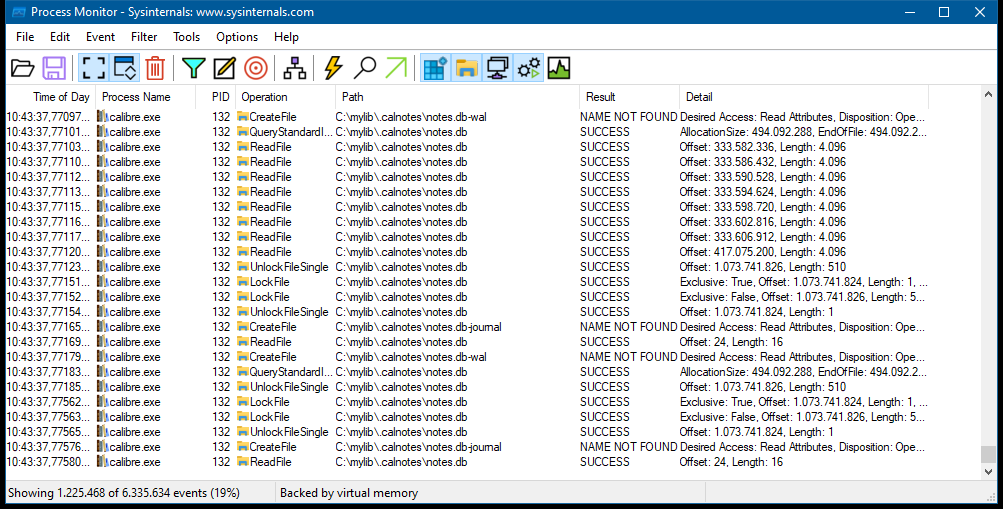Image resolution: width=1003 pixels, height=509 pixels.
Task: Click 'Offset: 333.606.912, Length: 4.096' detail
Action: tap(762, 237)
